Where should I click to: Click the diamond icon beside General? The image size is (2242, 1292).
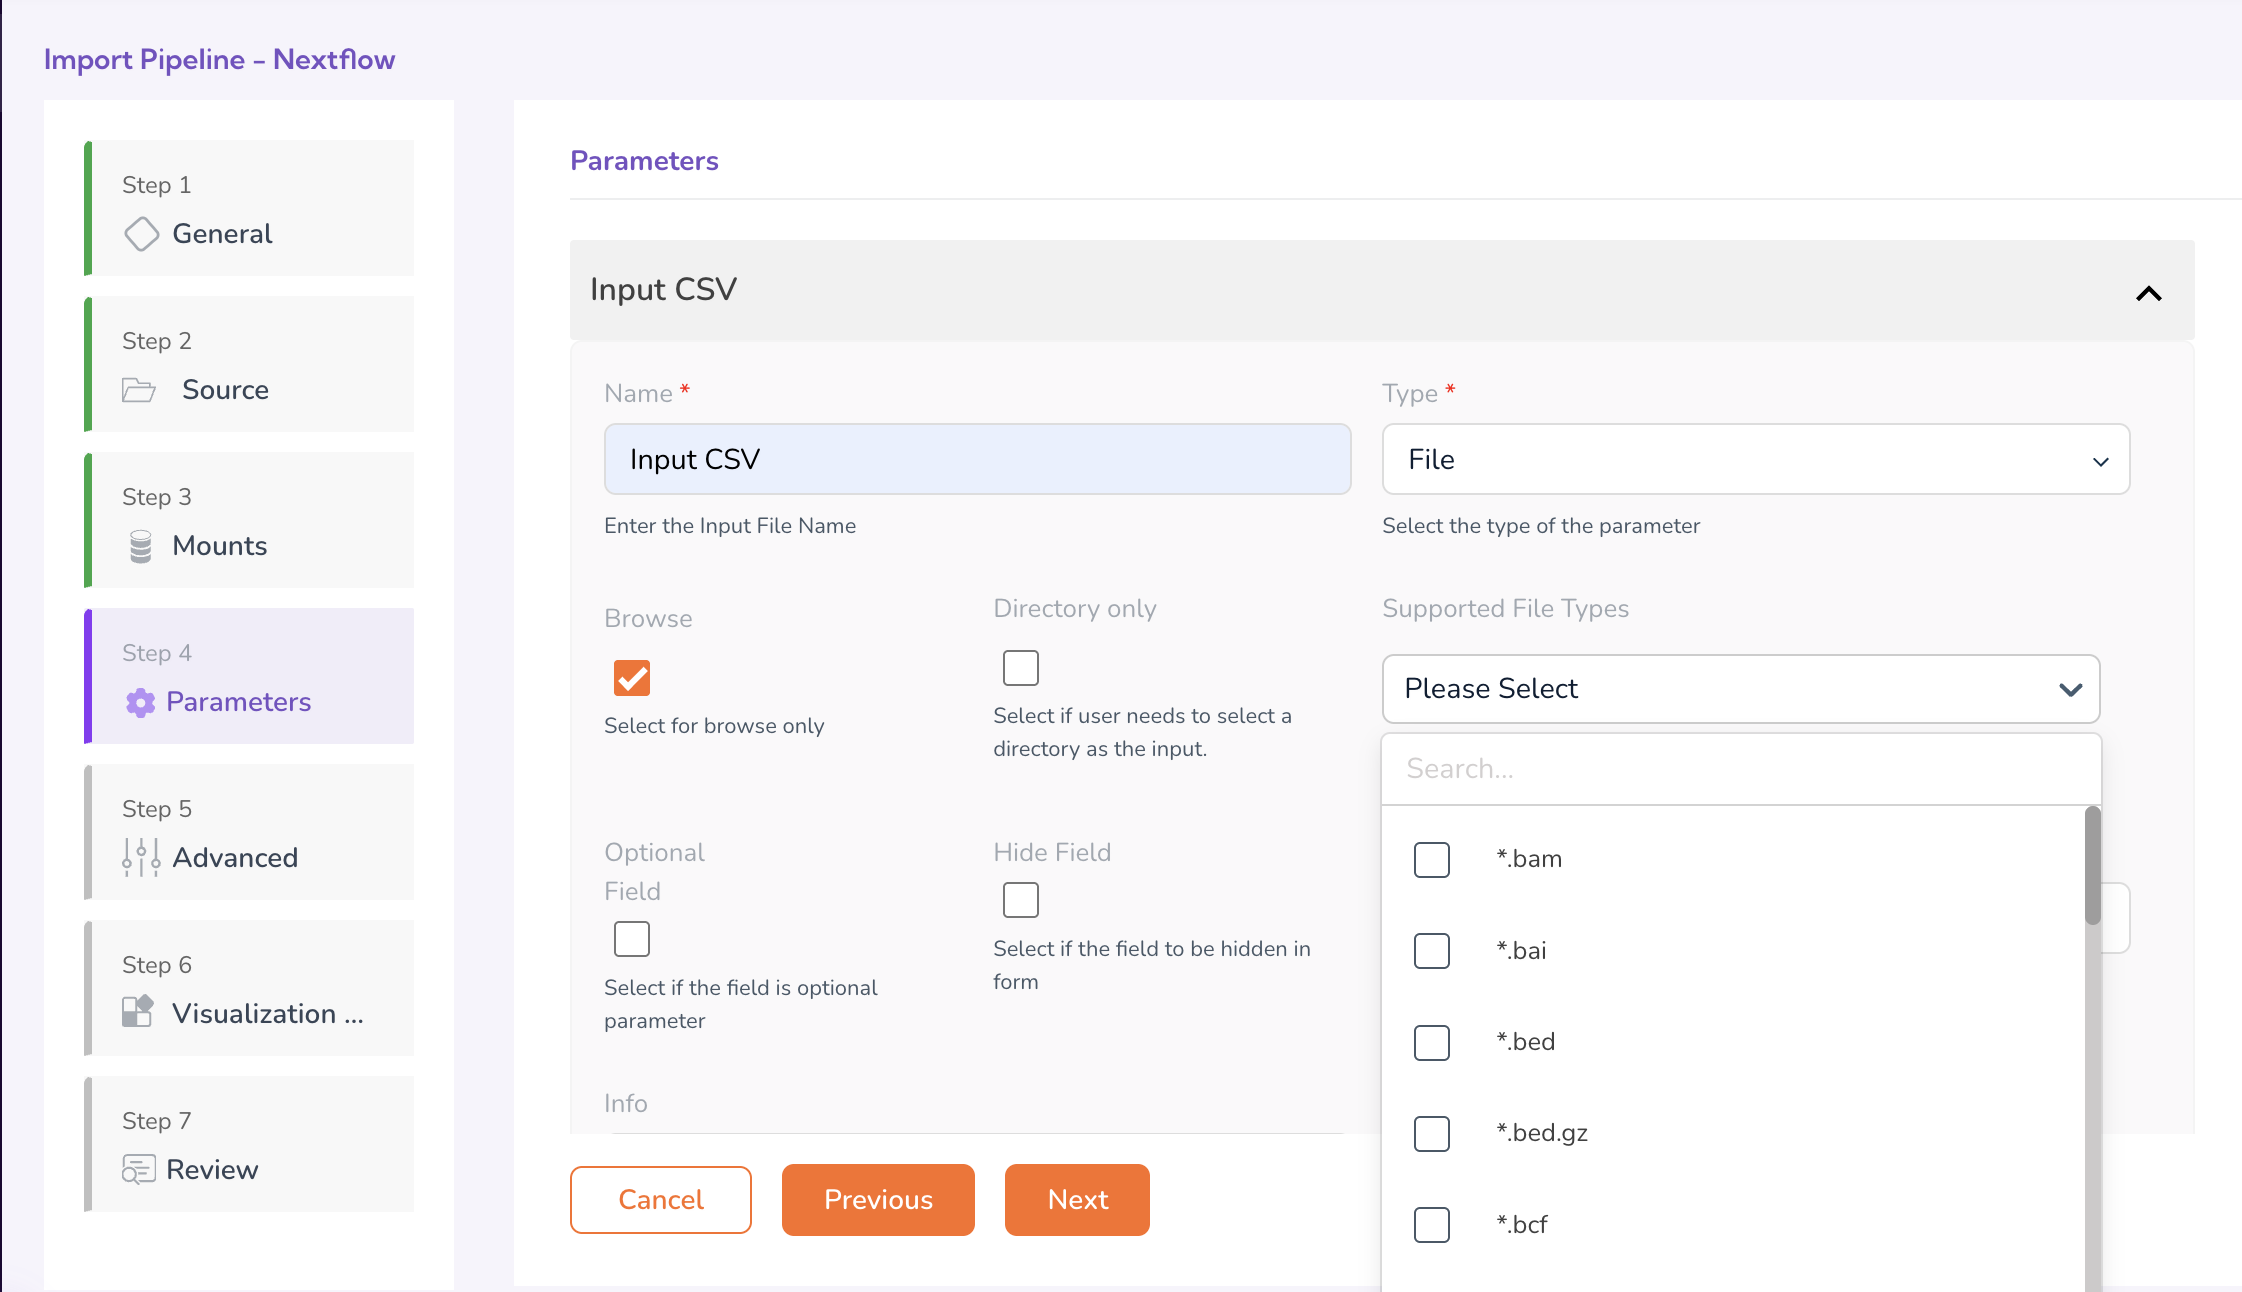(141, 234)
